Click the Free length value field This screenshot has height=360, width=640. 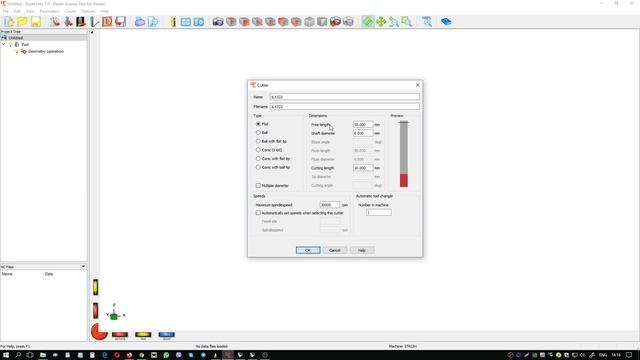[363, 124]
